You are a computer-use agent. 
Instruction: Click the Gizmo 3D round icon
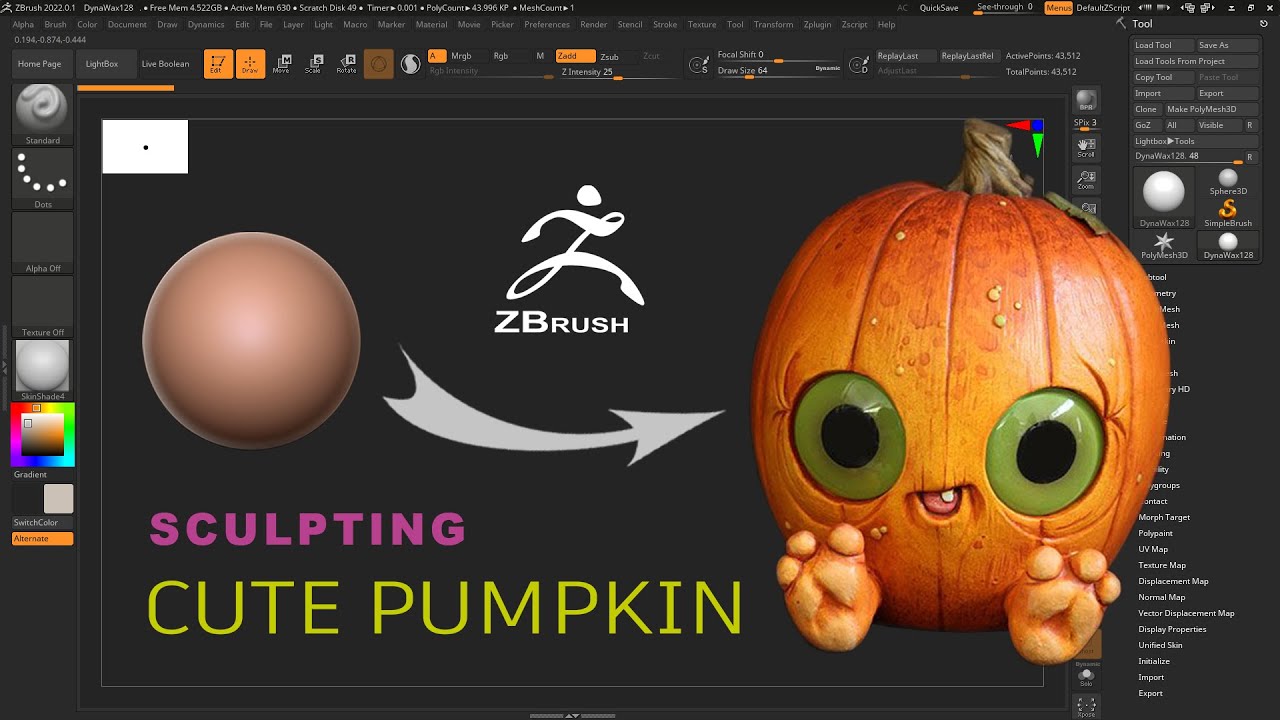point(378,64)
